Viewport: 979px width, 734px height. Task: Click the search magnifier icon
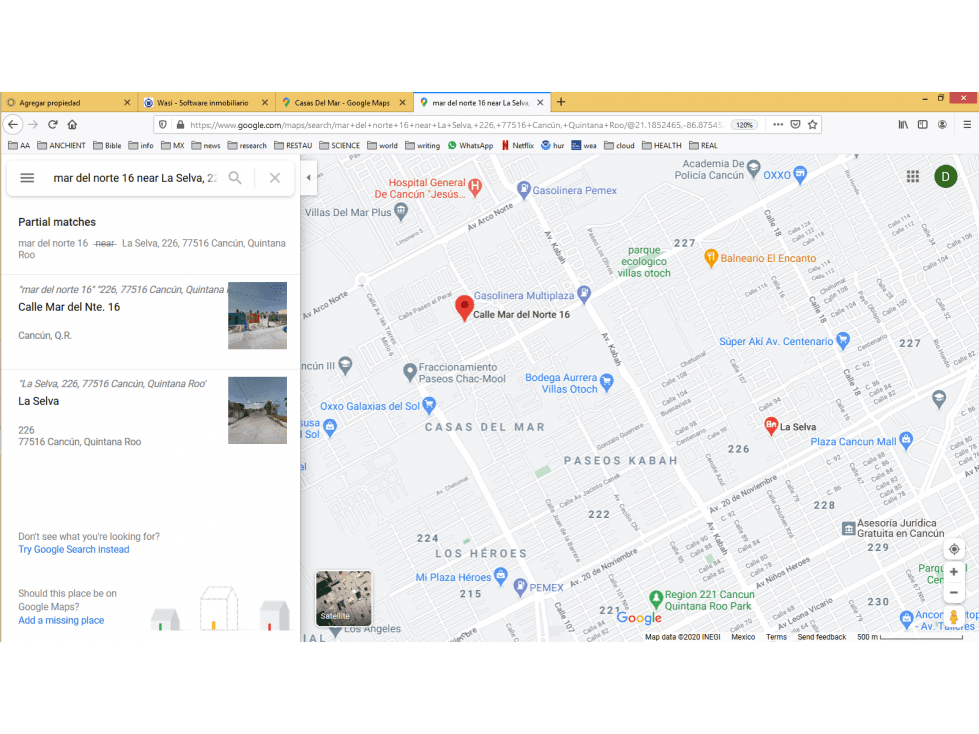pos(235,178)
